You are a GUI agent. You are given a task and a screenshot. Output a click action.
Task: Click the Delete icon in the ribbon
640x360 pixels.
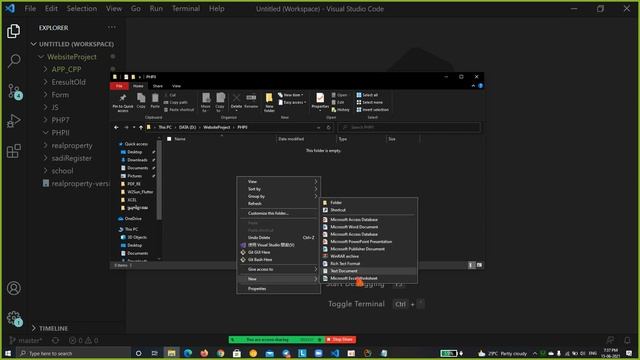click(x=236, y=101)
